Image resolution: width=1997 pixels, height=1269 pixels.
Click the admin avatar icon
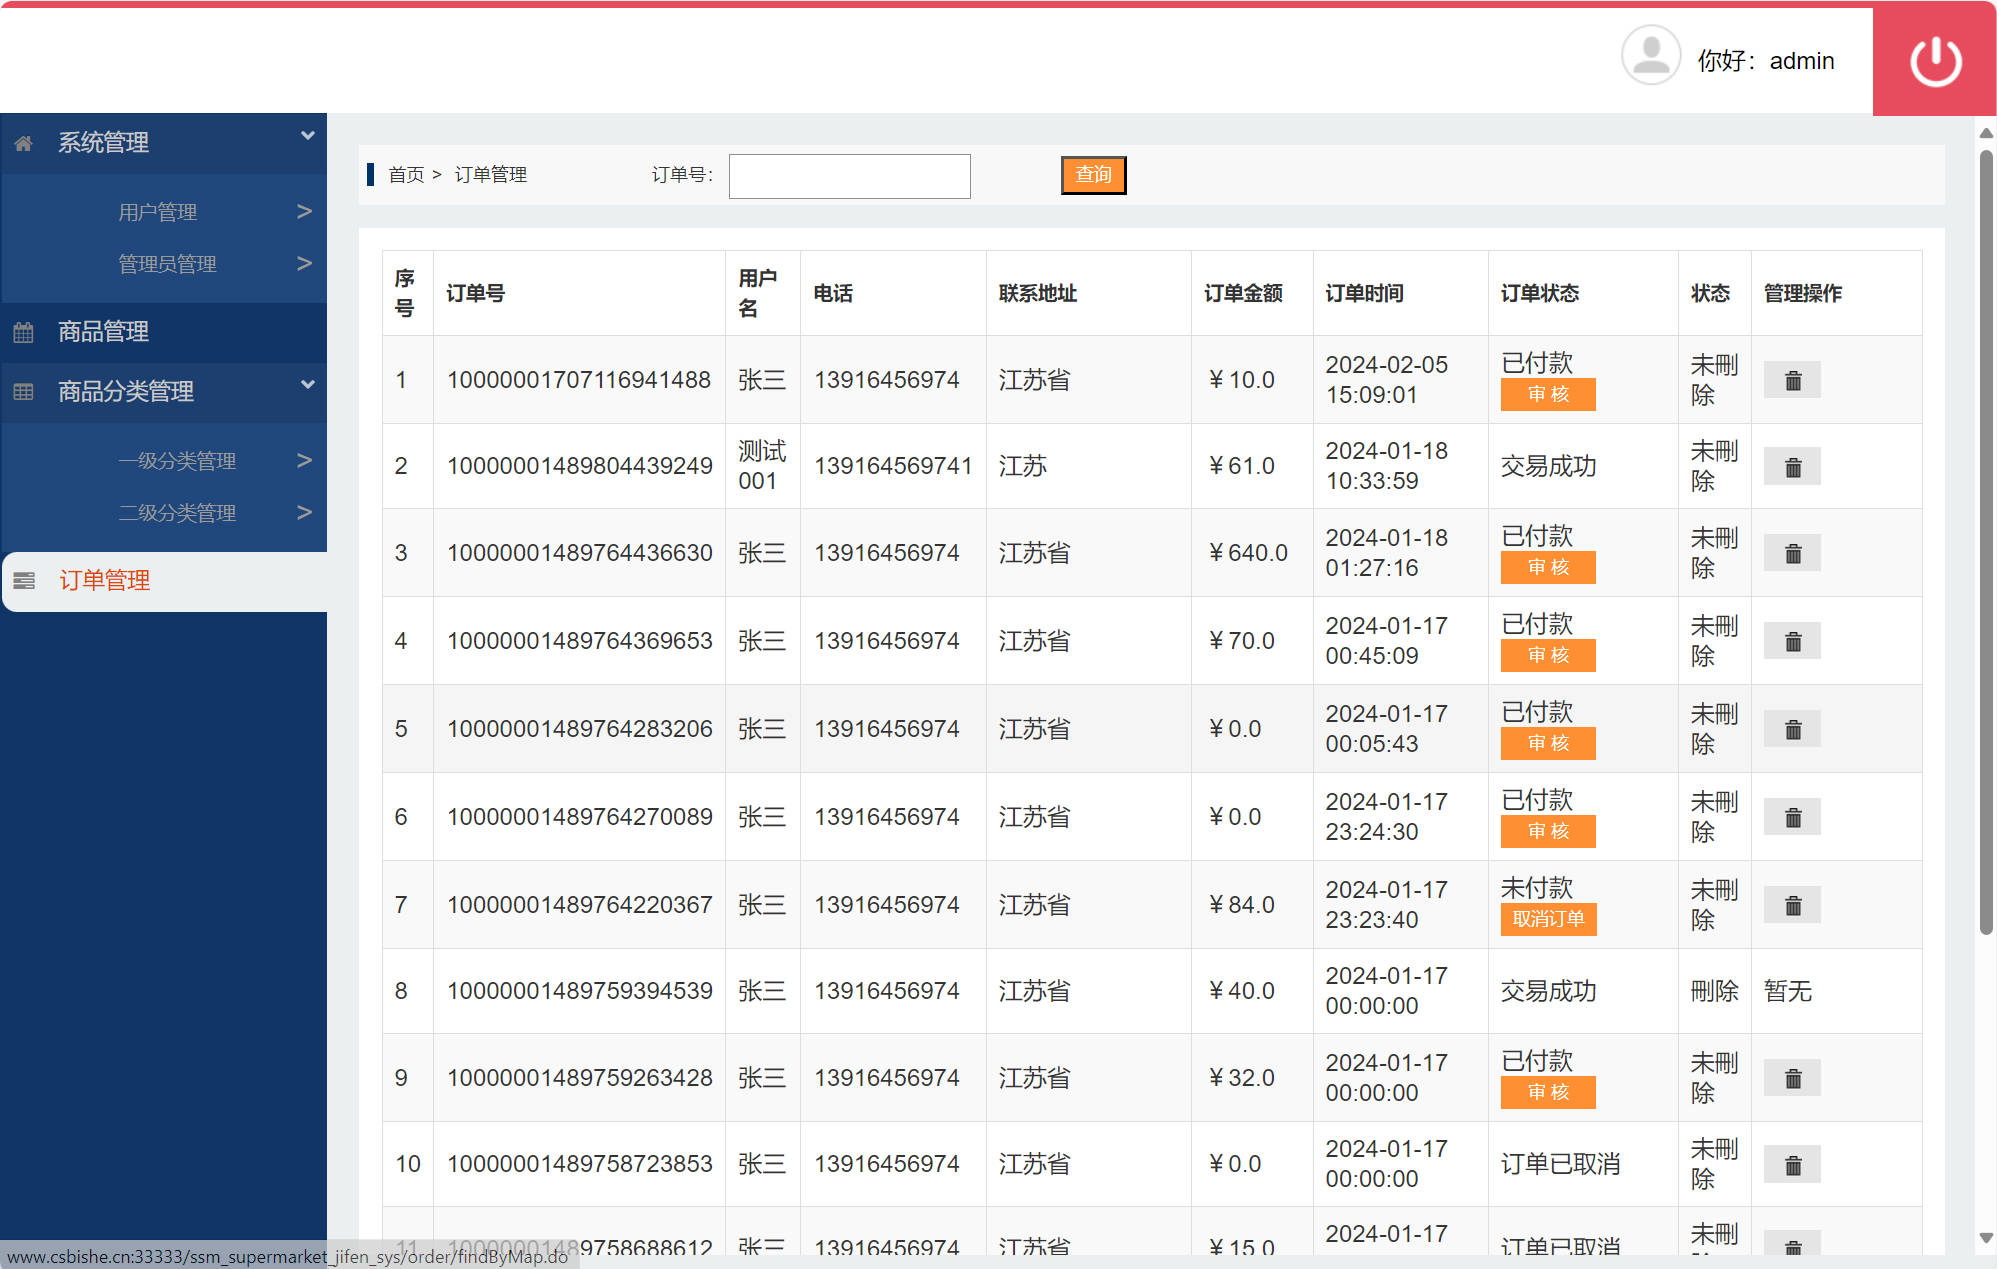tap(1650, 57)
